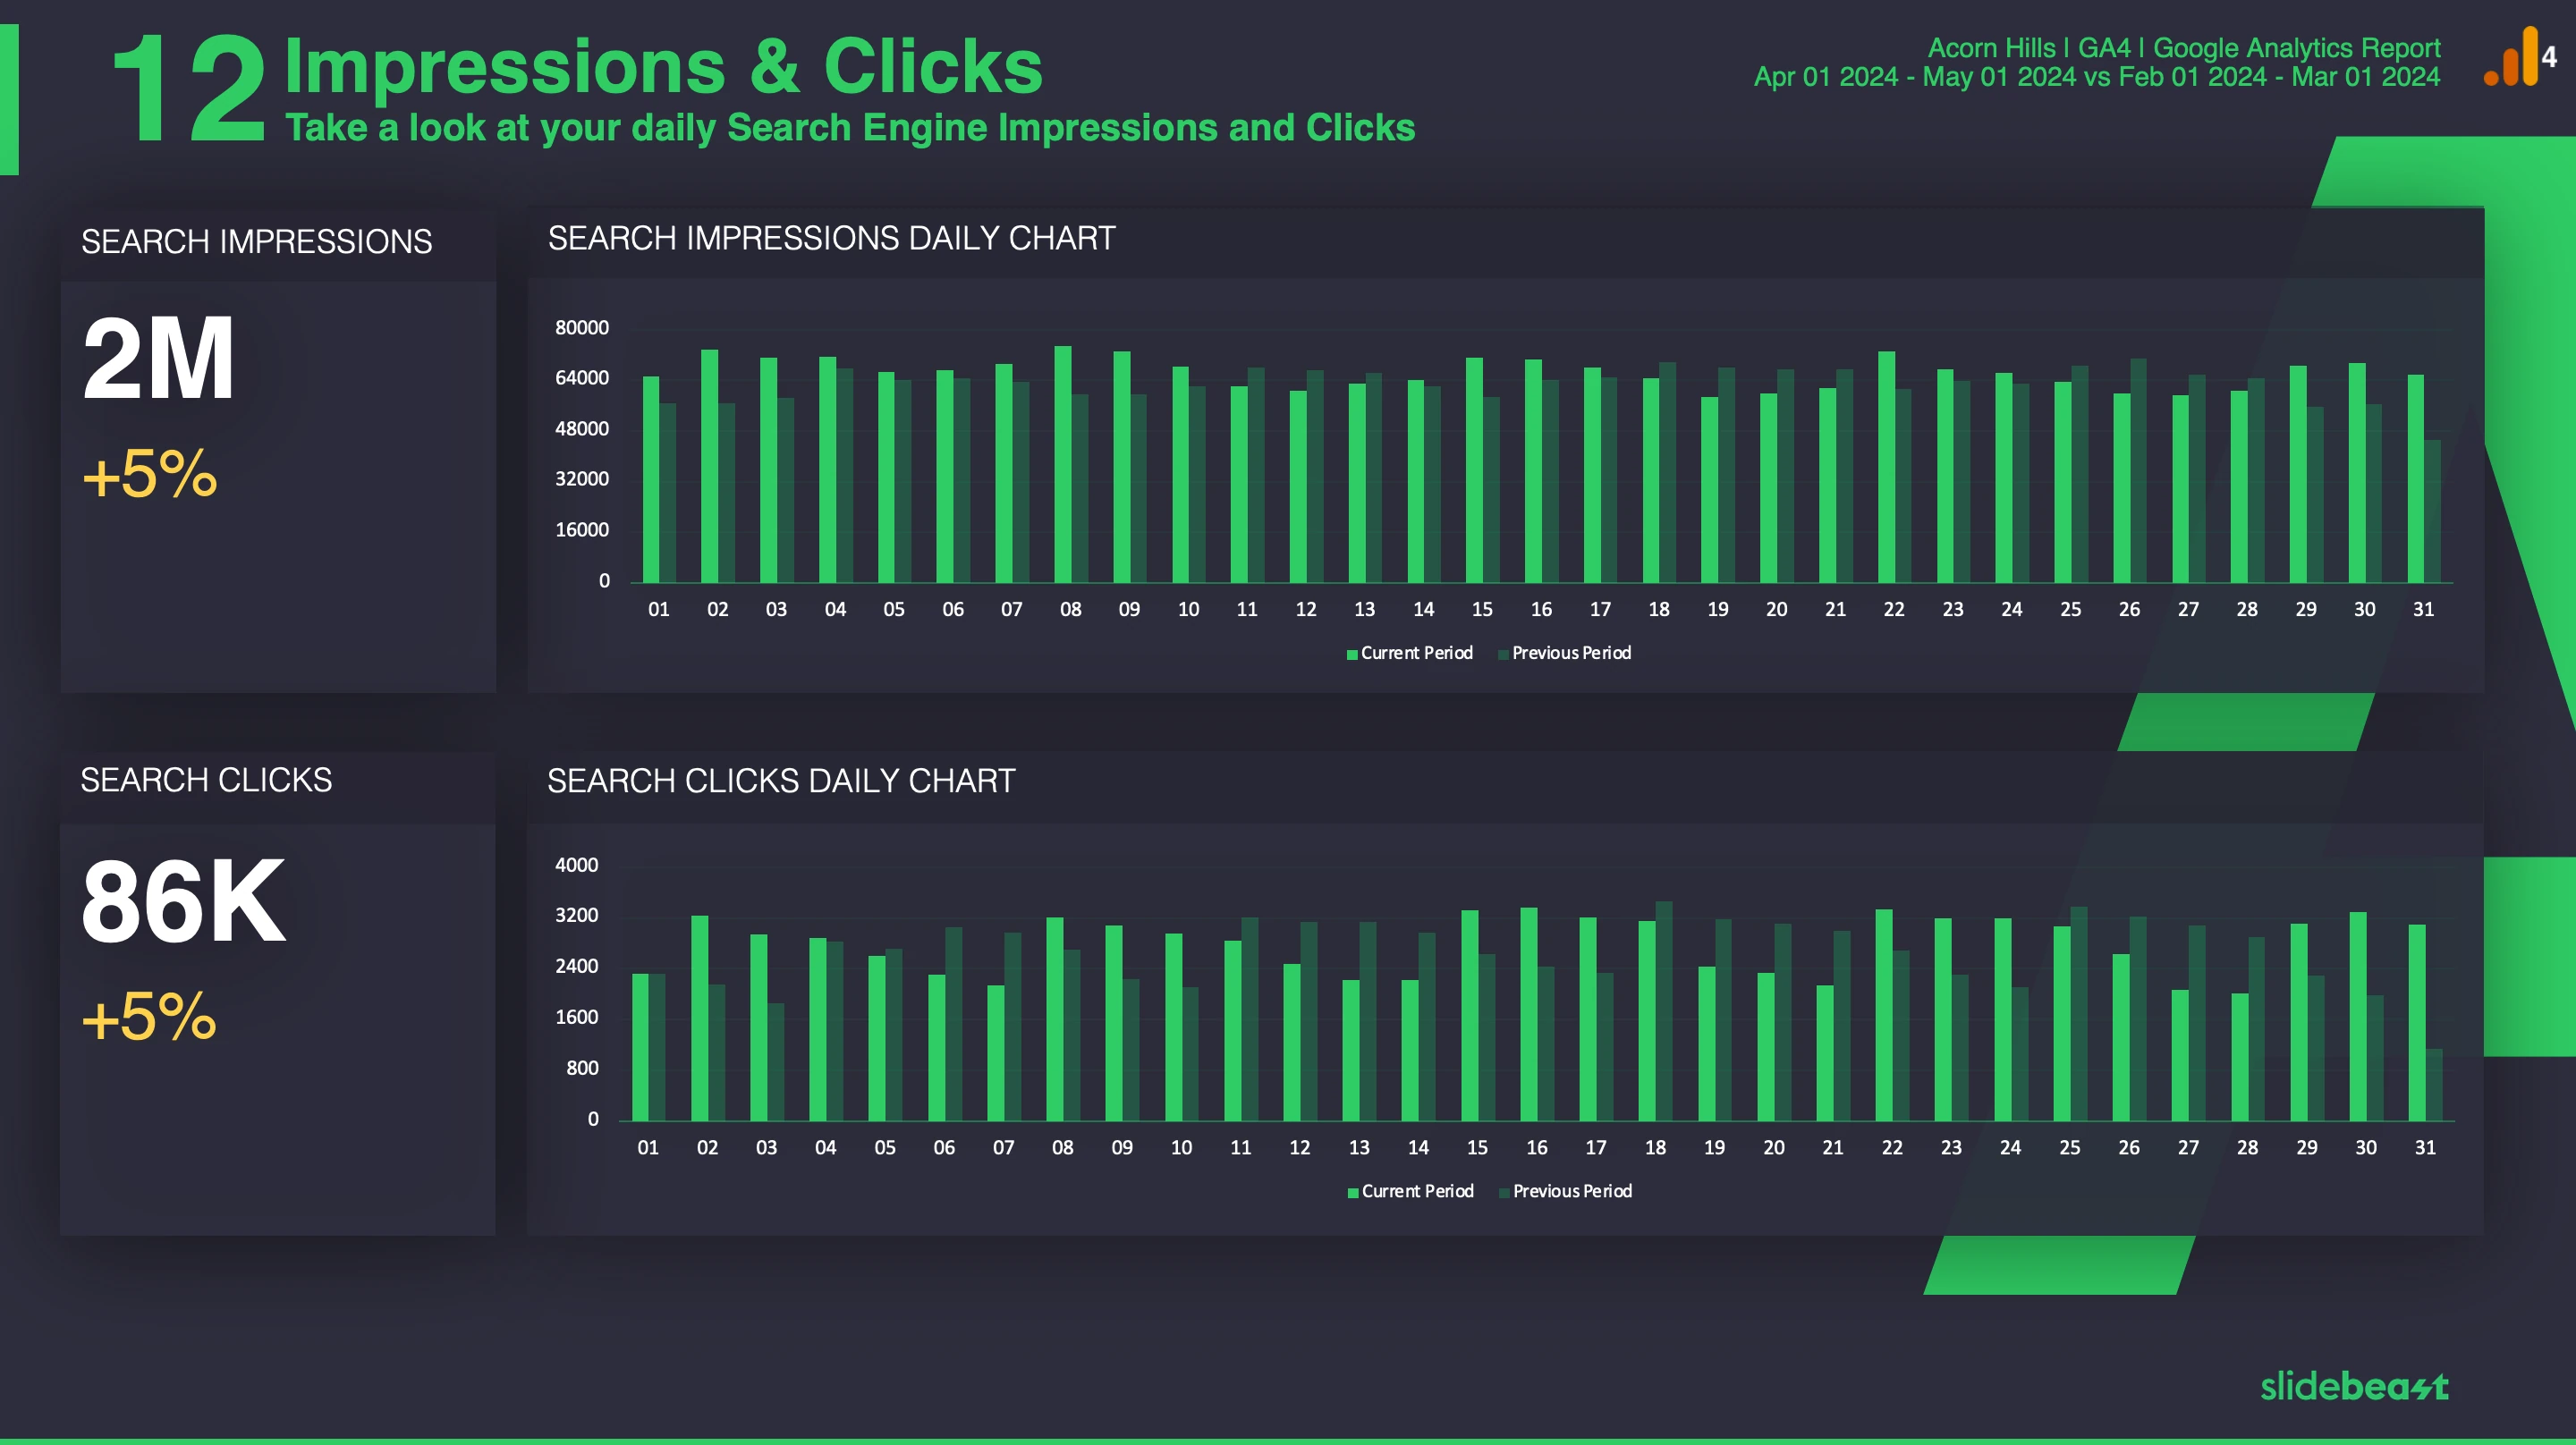
Task: Click SEARCH IMPRESSIONS DAILY CHART title
Action: 831,238
